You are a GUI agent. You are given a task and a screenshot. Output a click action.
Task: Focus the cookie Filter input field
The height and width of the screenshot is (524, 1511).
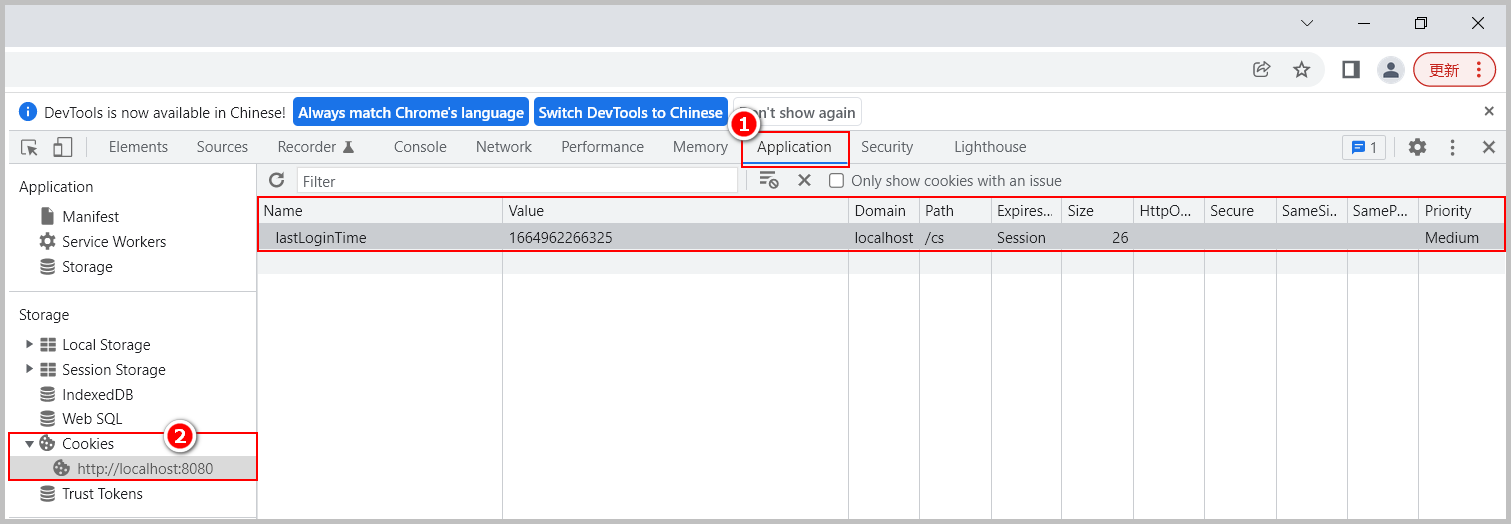click(x=517, y=181)
